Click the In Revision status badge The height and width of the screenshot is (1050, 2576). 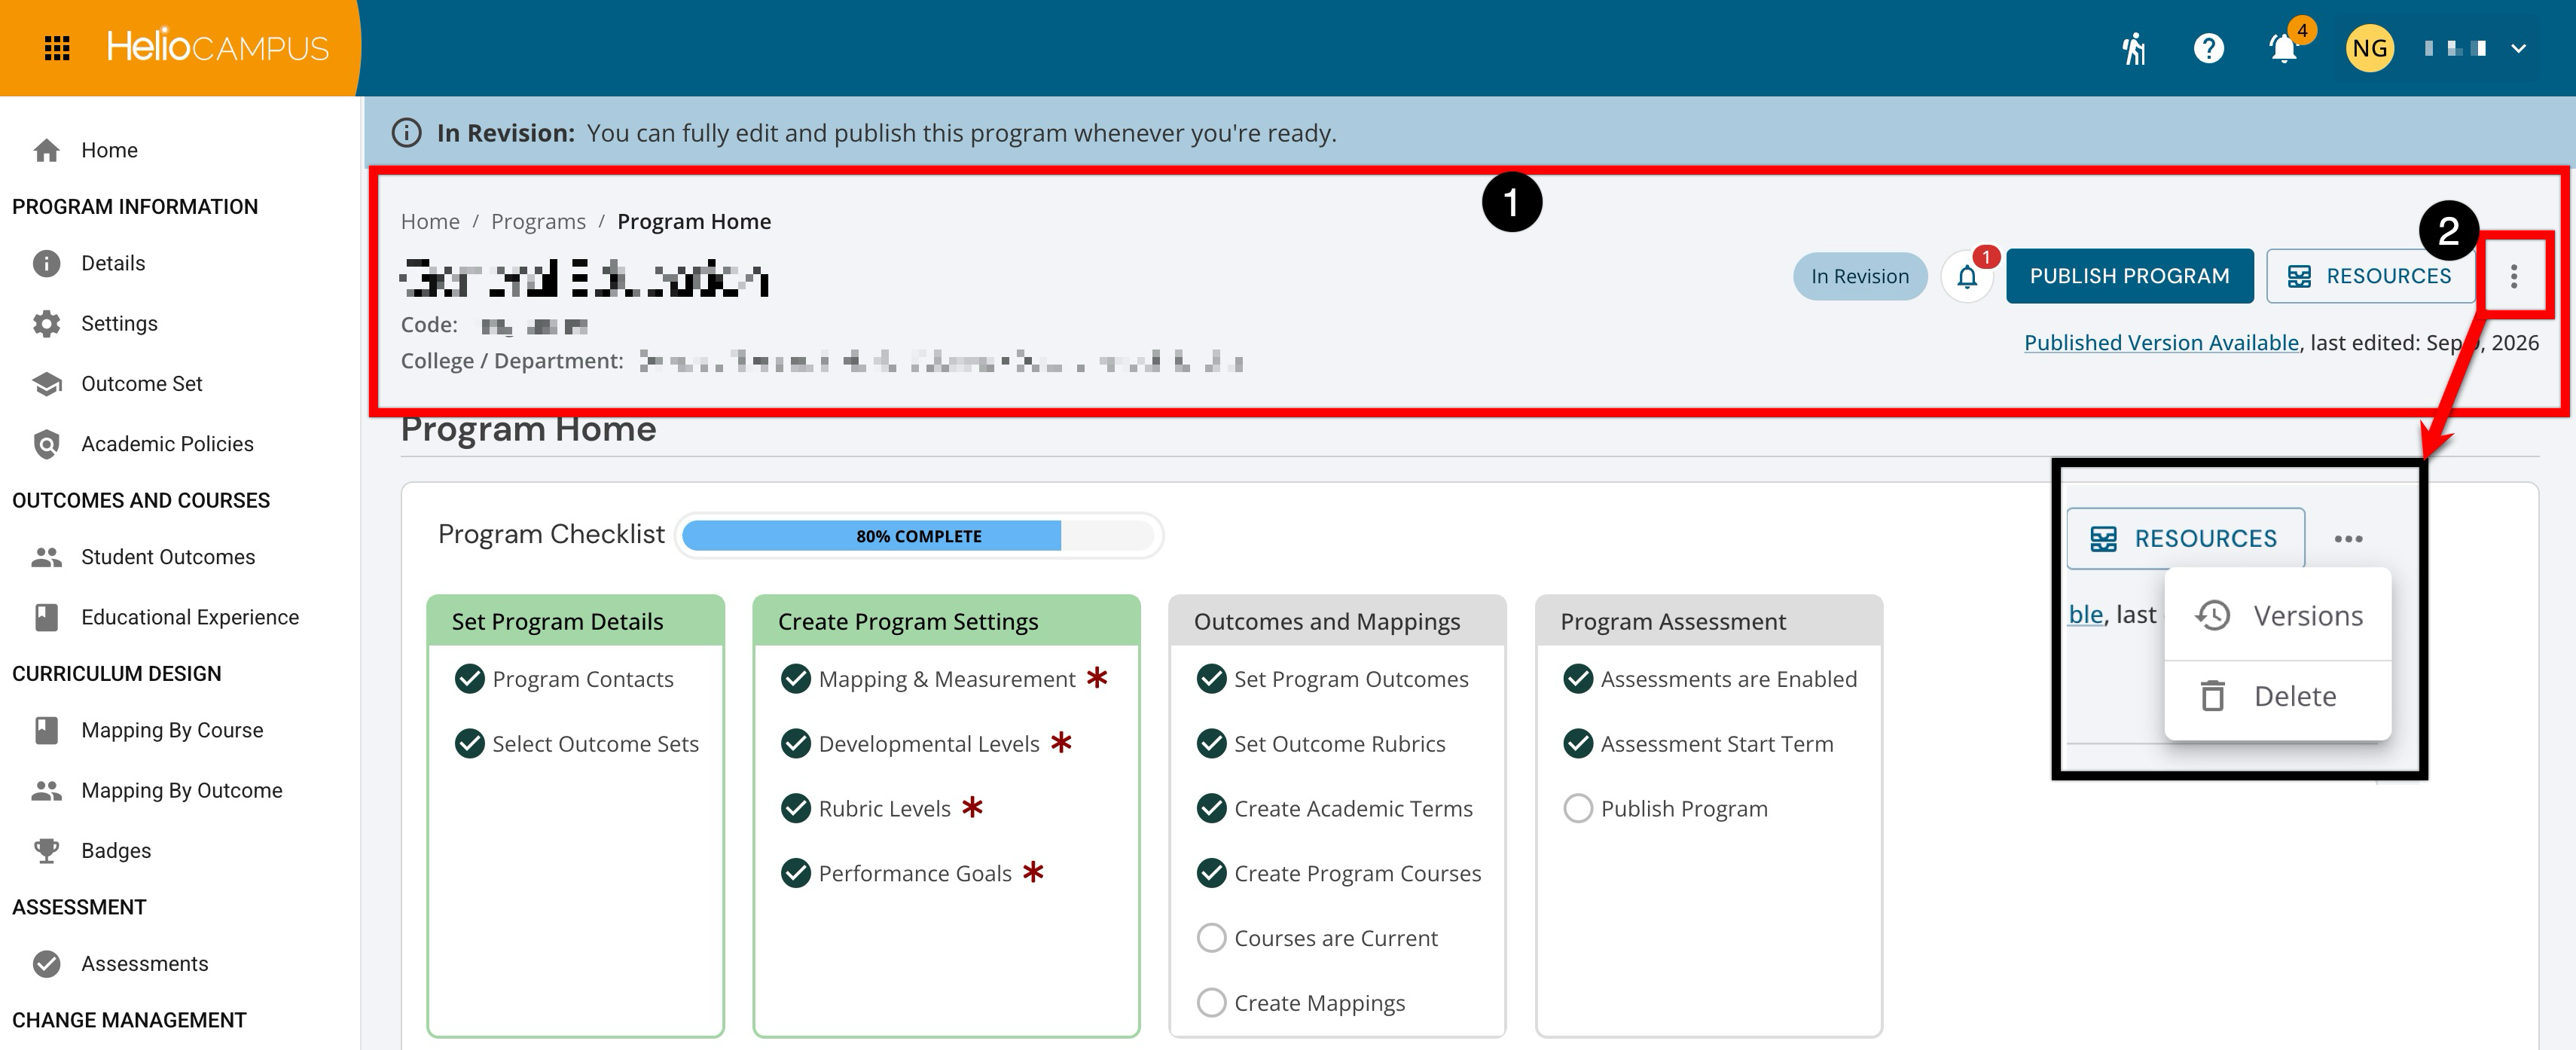1859,276
